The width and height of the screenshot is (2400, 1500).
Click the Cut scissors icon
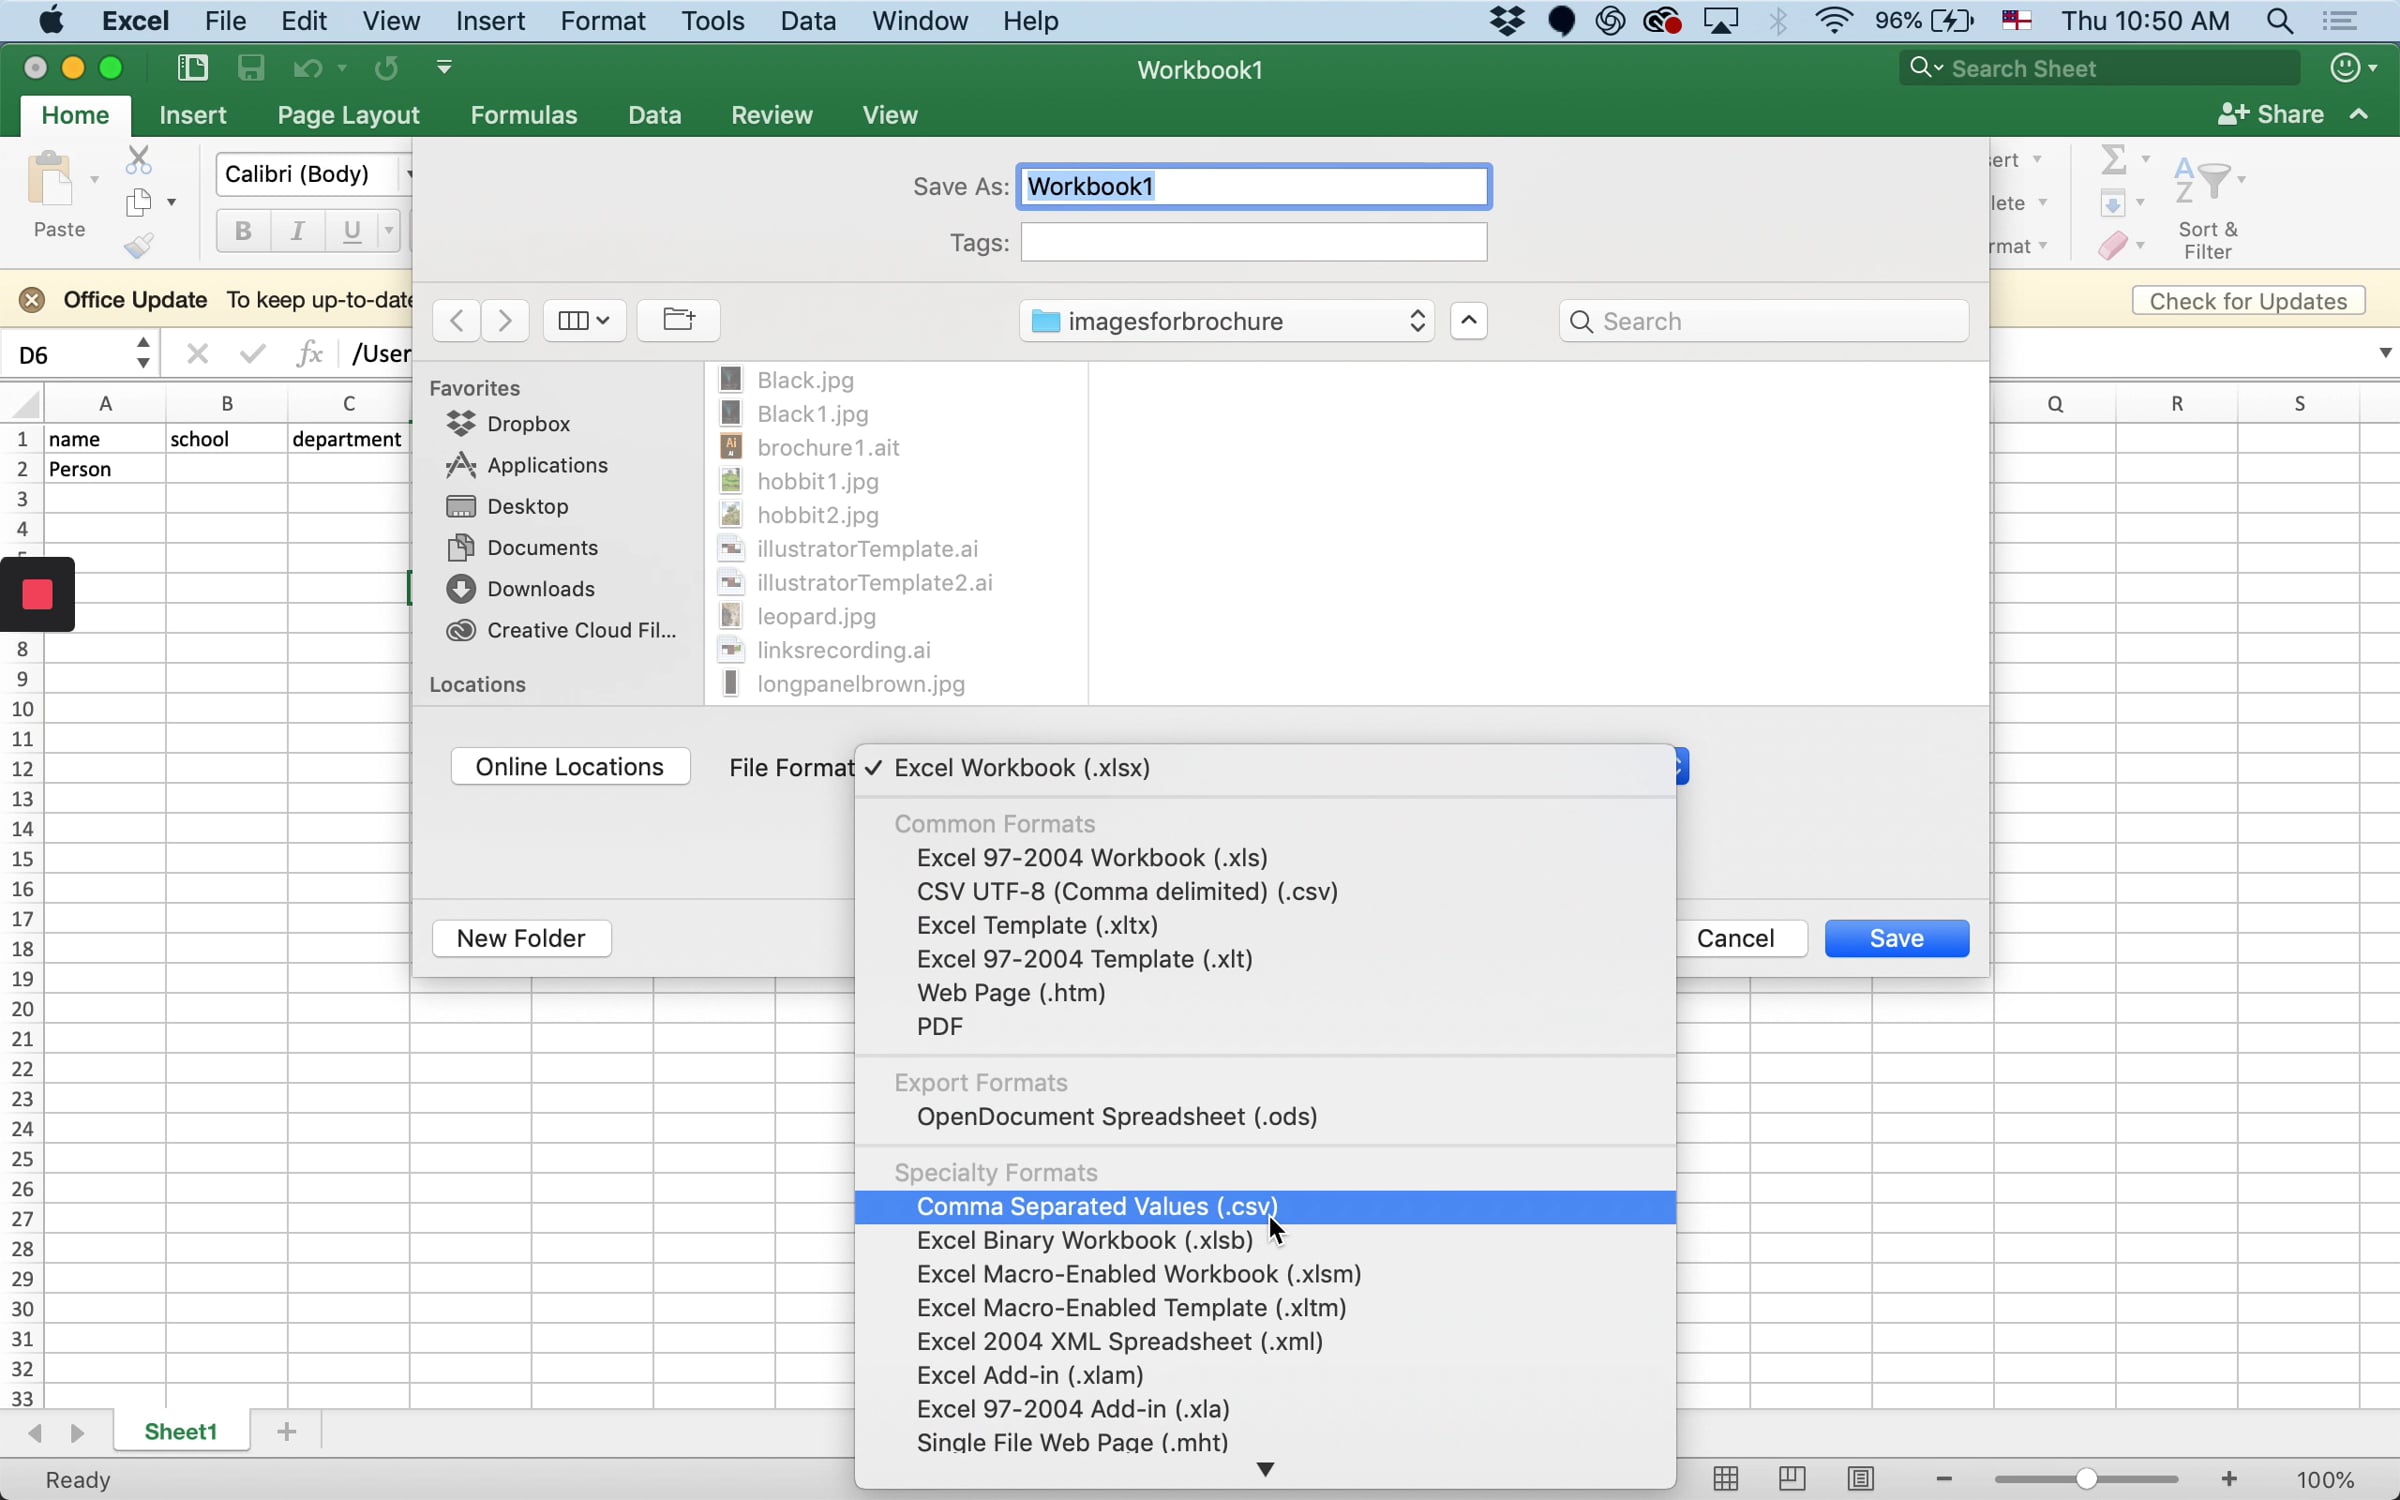pyautogui.click(x=139, y=160)
